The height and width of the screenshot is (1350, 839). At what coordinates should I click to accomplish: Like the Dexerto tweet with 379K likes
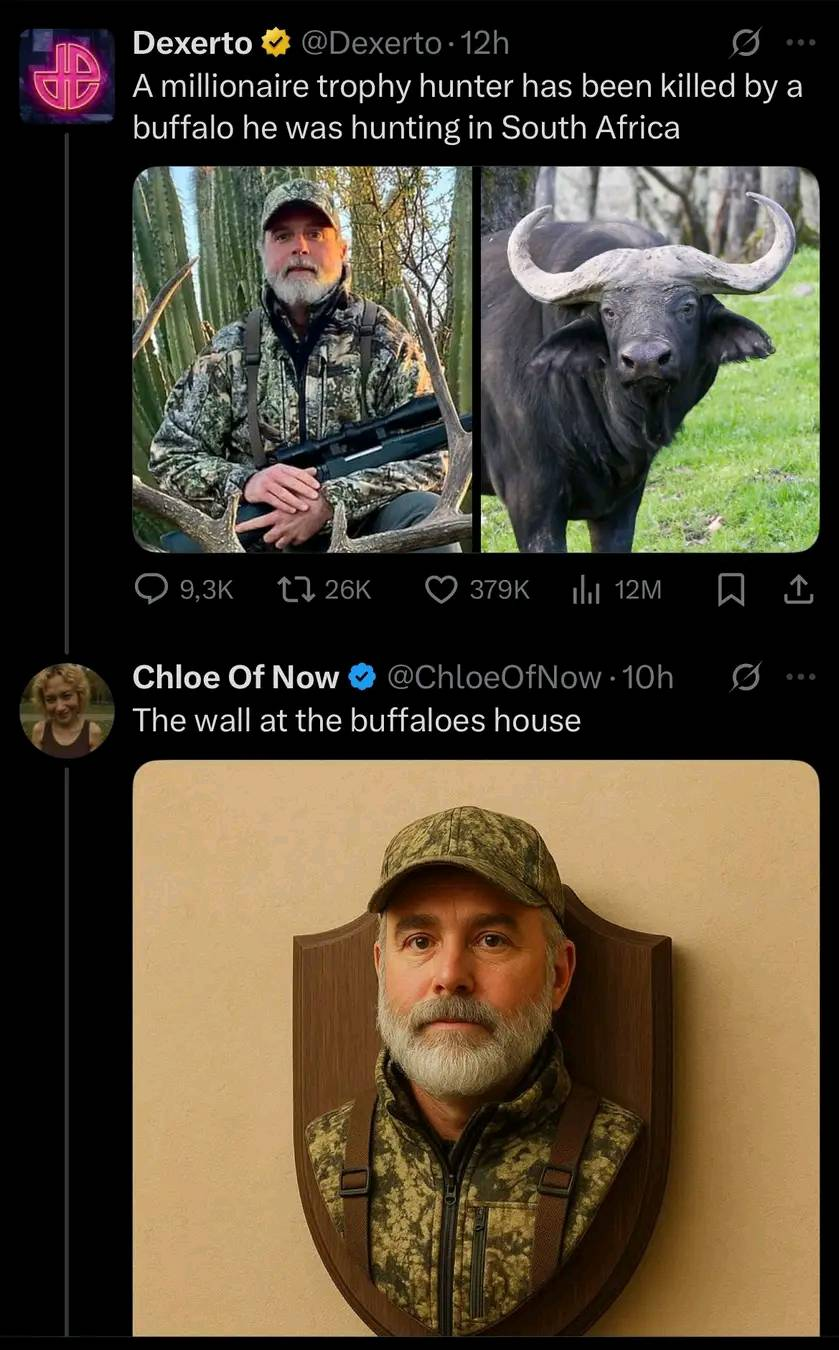(x=477, y=590)
